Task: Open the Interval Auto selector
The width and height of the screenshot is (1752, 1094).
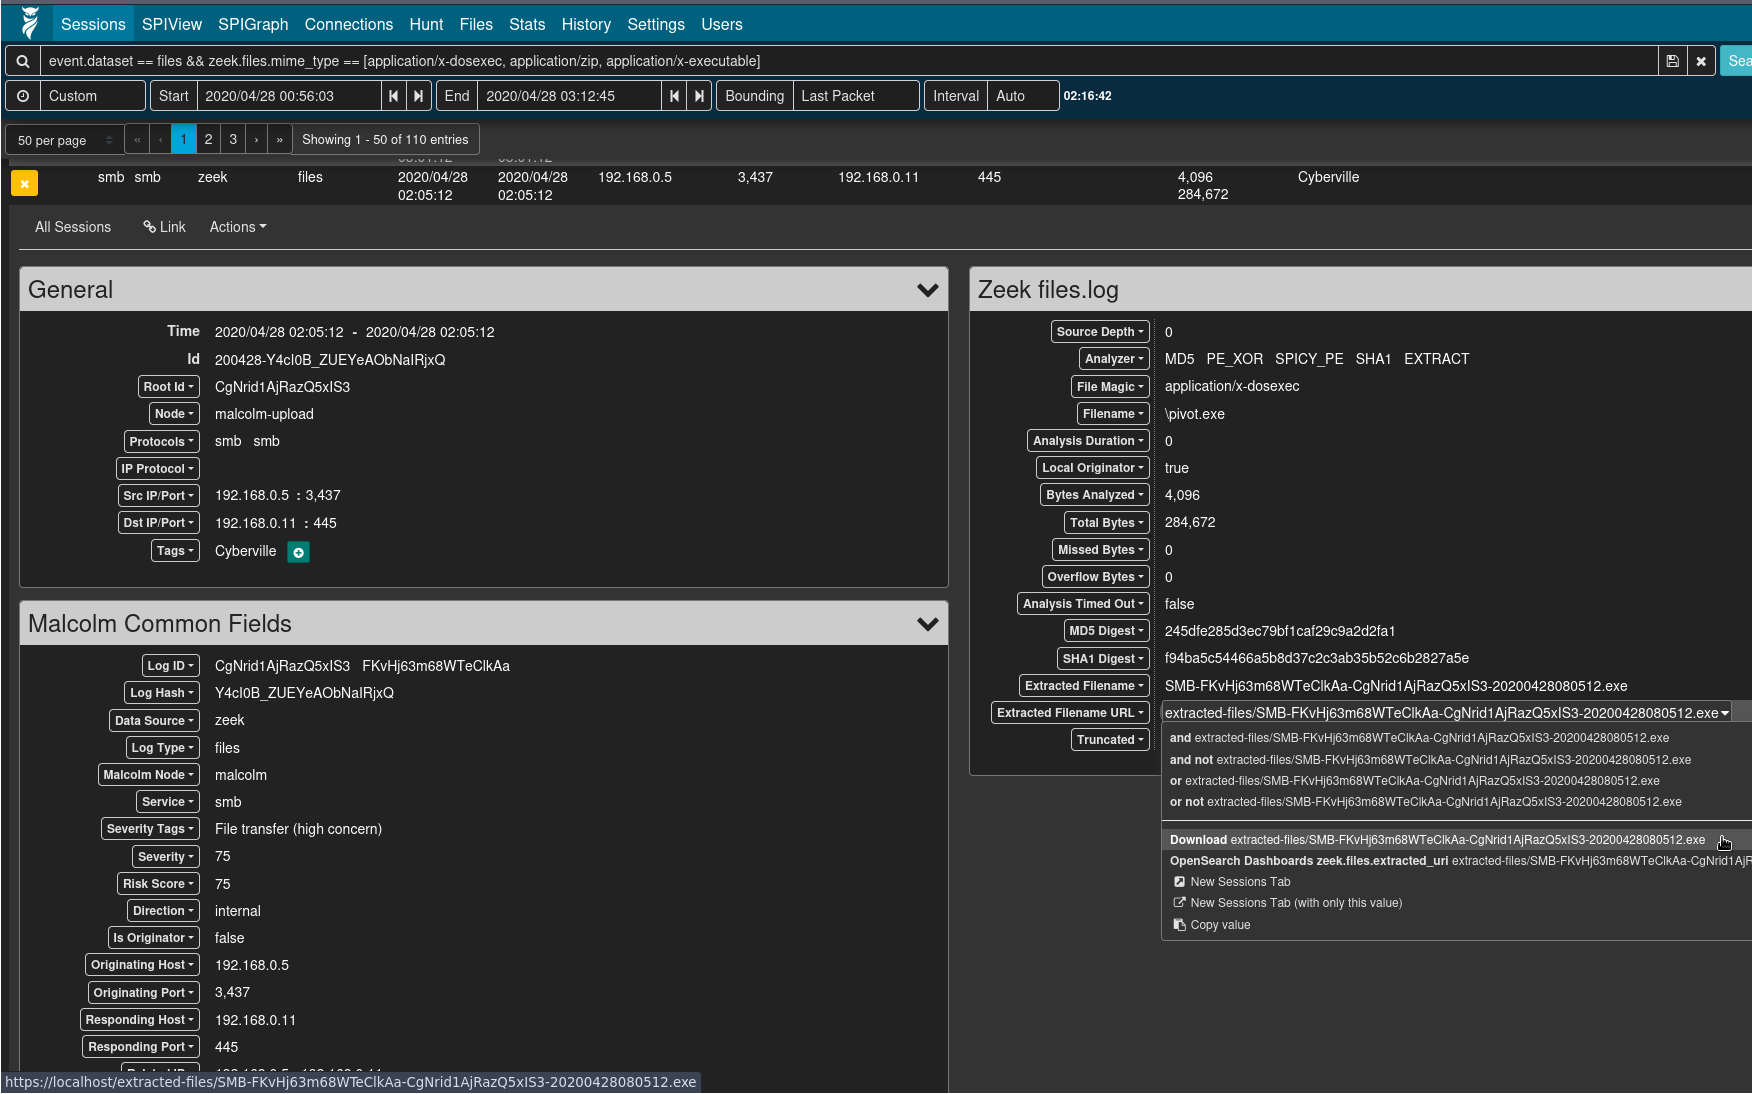Action: pos(1023,96)
